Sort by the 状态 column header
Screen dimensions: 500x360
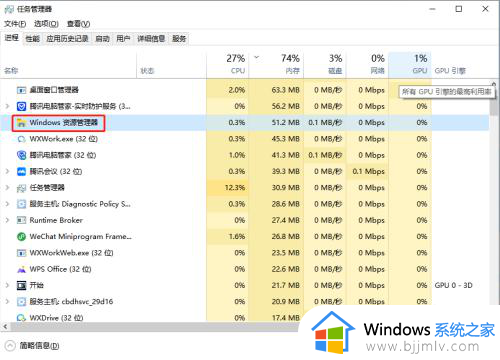(172, 65)
